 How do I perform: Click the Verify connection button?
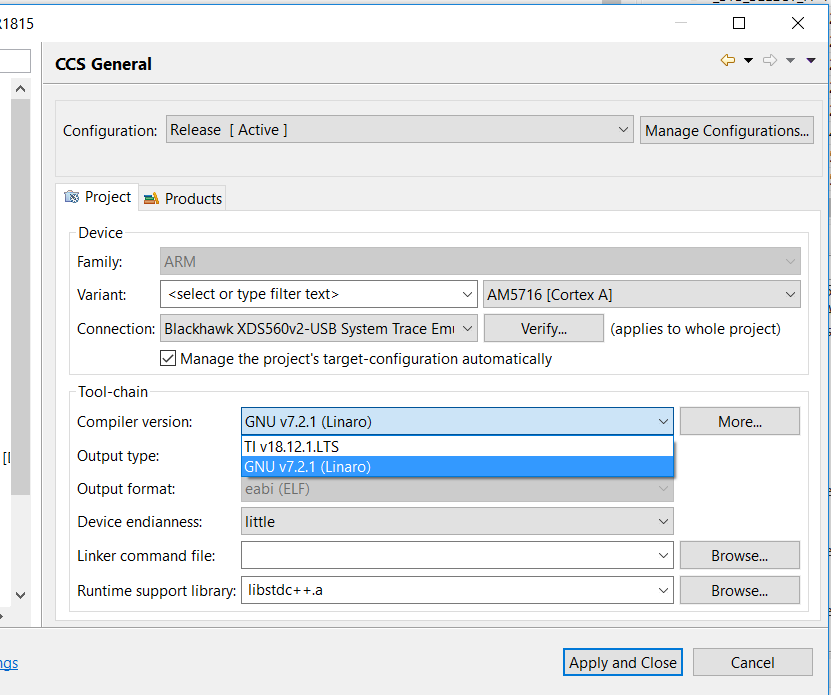pyautogui.click(x=544, y=328)
